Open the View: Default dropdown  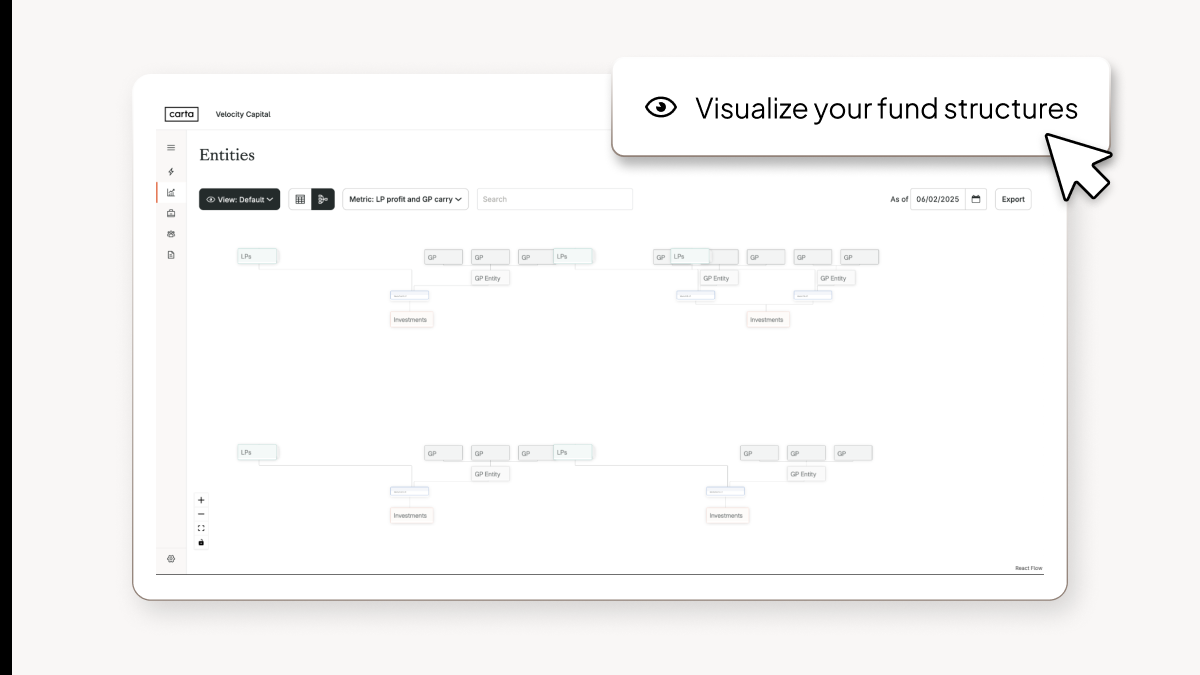pos(238,199)
